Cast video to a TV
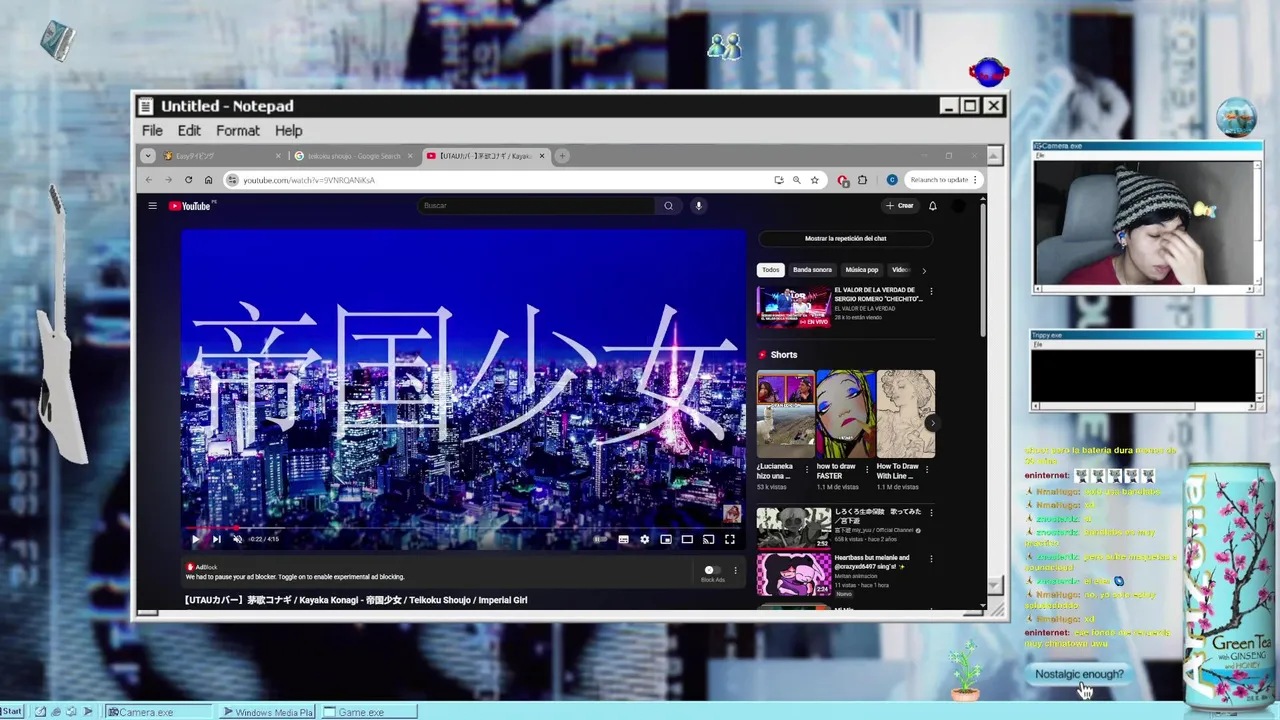Viewport: 1280px width, 720px height. [708, 539]
